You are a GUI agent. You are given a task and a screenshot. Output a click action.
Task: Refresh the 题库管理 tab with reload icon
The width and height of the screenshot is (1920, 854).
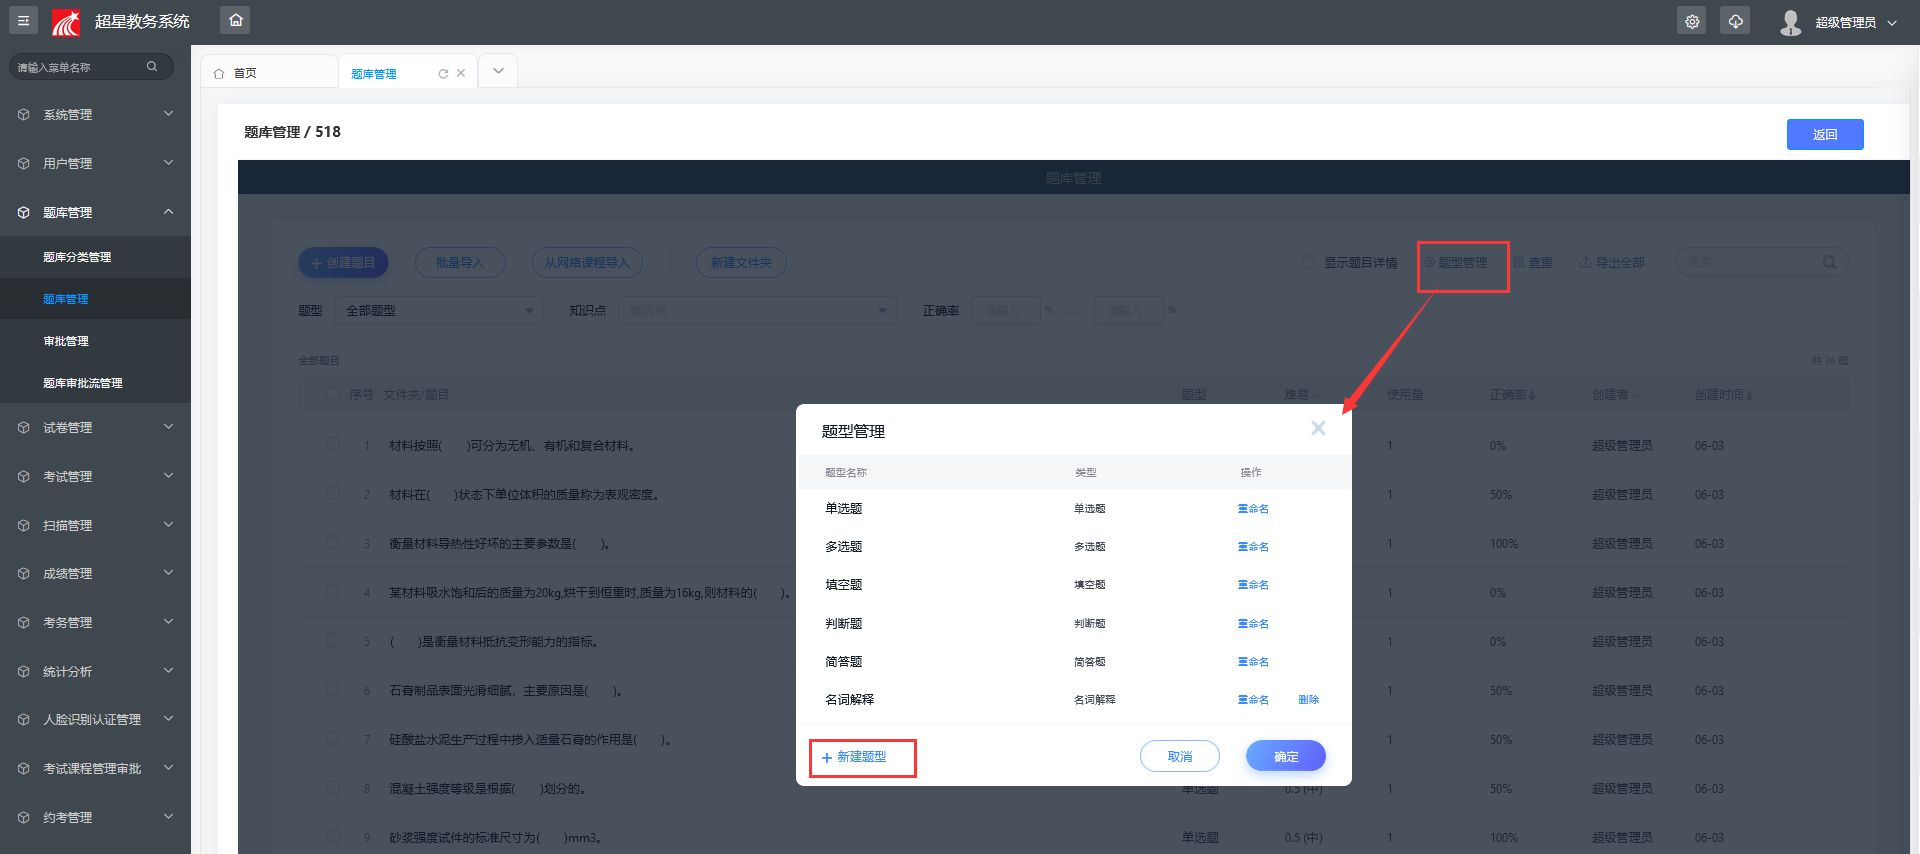point(443,74)
